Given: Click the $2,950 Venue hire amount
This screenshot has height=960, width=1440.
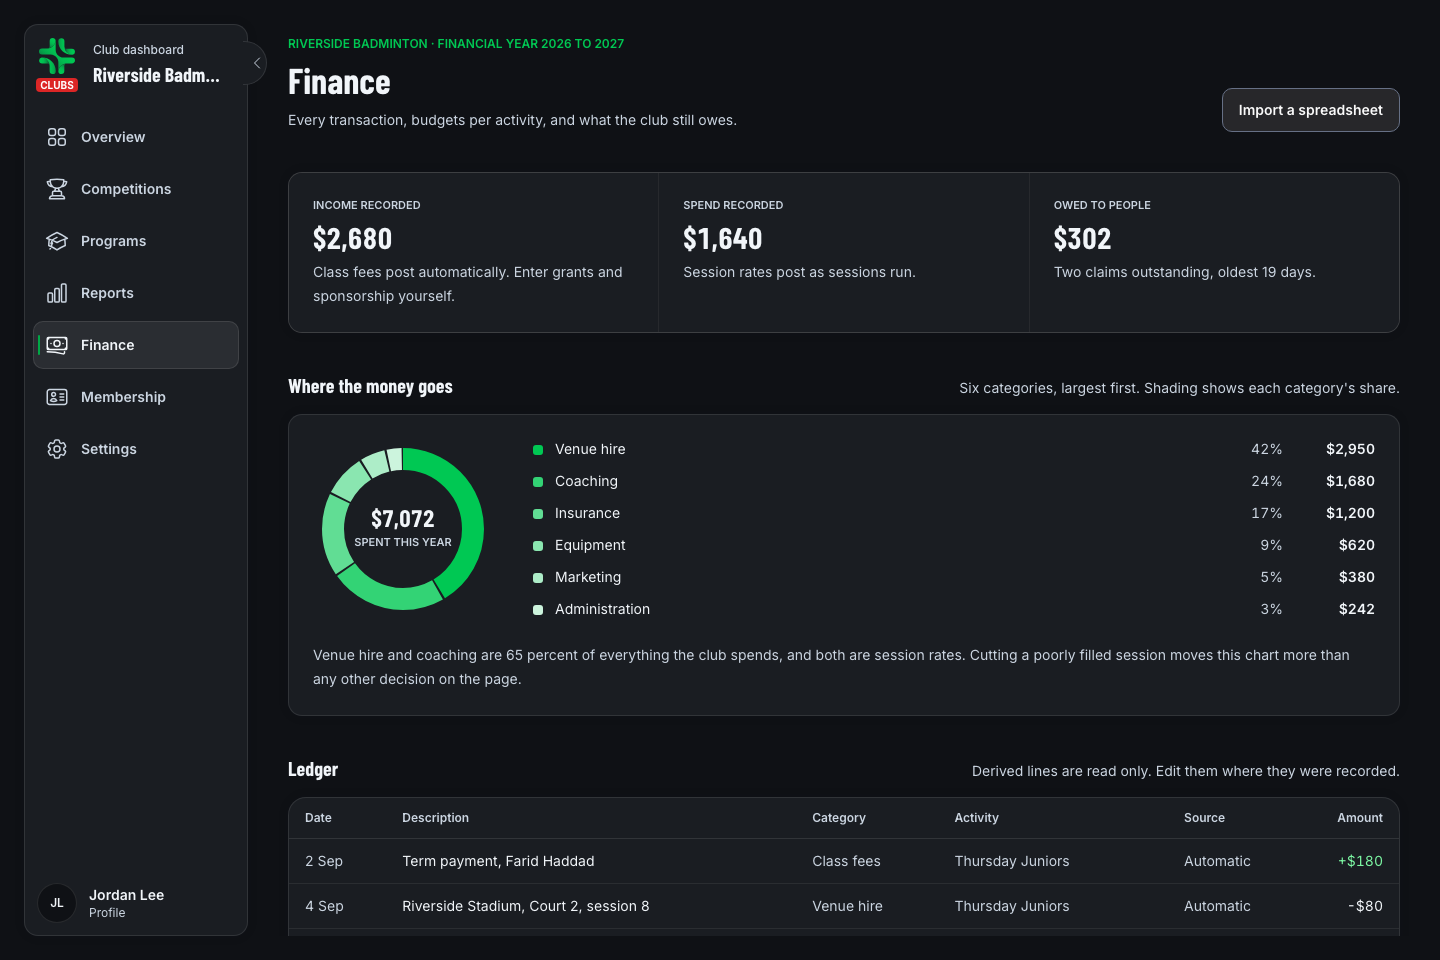Looking at the screenshot, I should (1350, 449).
